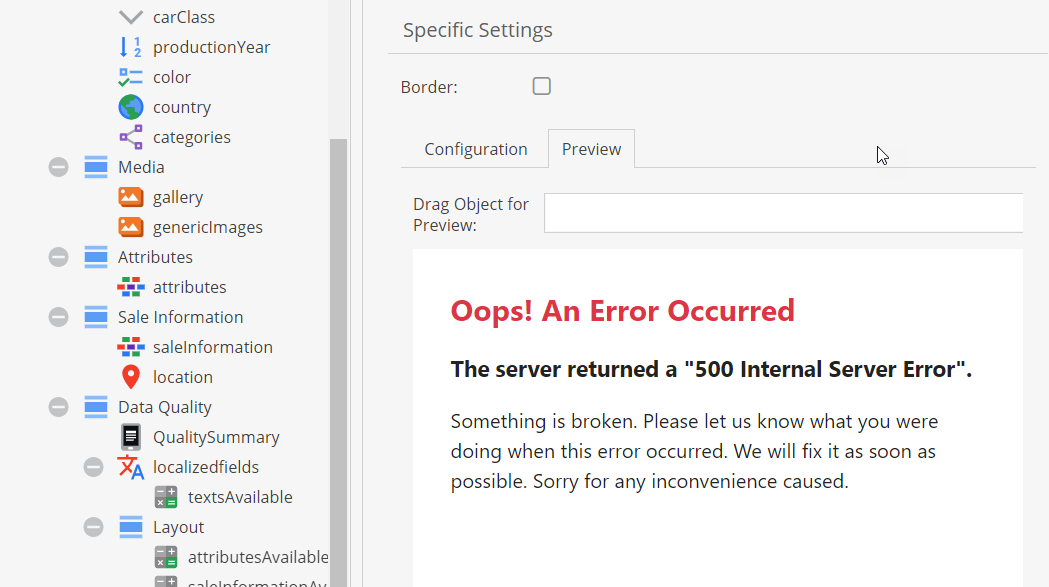Collapse the Attributes tree group
The image size is (1049, 587).
[x=58, y=257]
